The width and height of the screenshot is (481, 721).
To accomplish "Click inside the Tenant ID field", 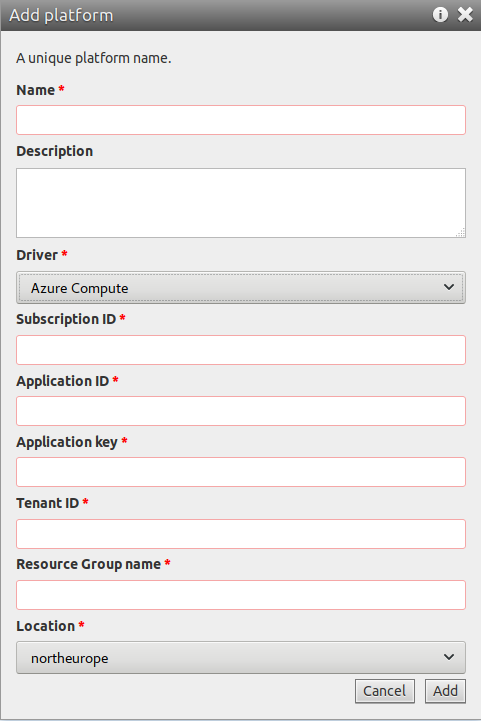I will click(241, 534).
